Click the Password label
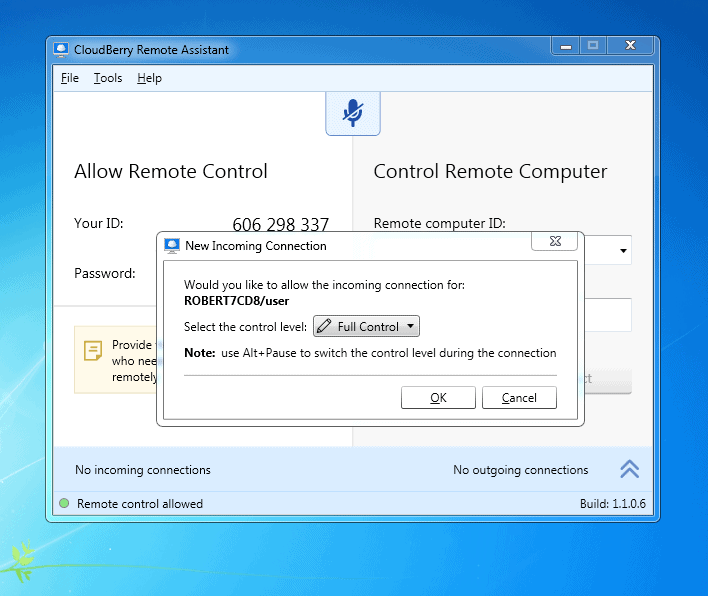 (x=105, y=273)
